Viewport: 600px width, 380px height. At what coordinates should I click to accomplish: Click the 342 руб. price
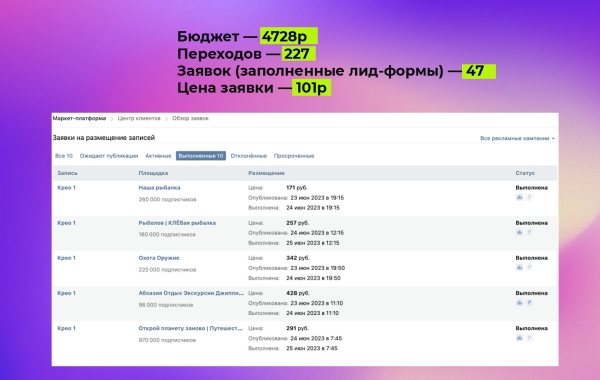click(x=297, y=258)
